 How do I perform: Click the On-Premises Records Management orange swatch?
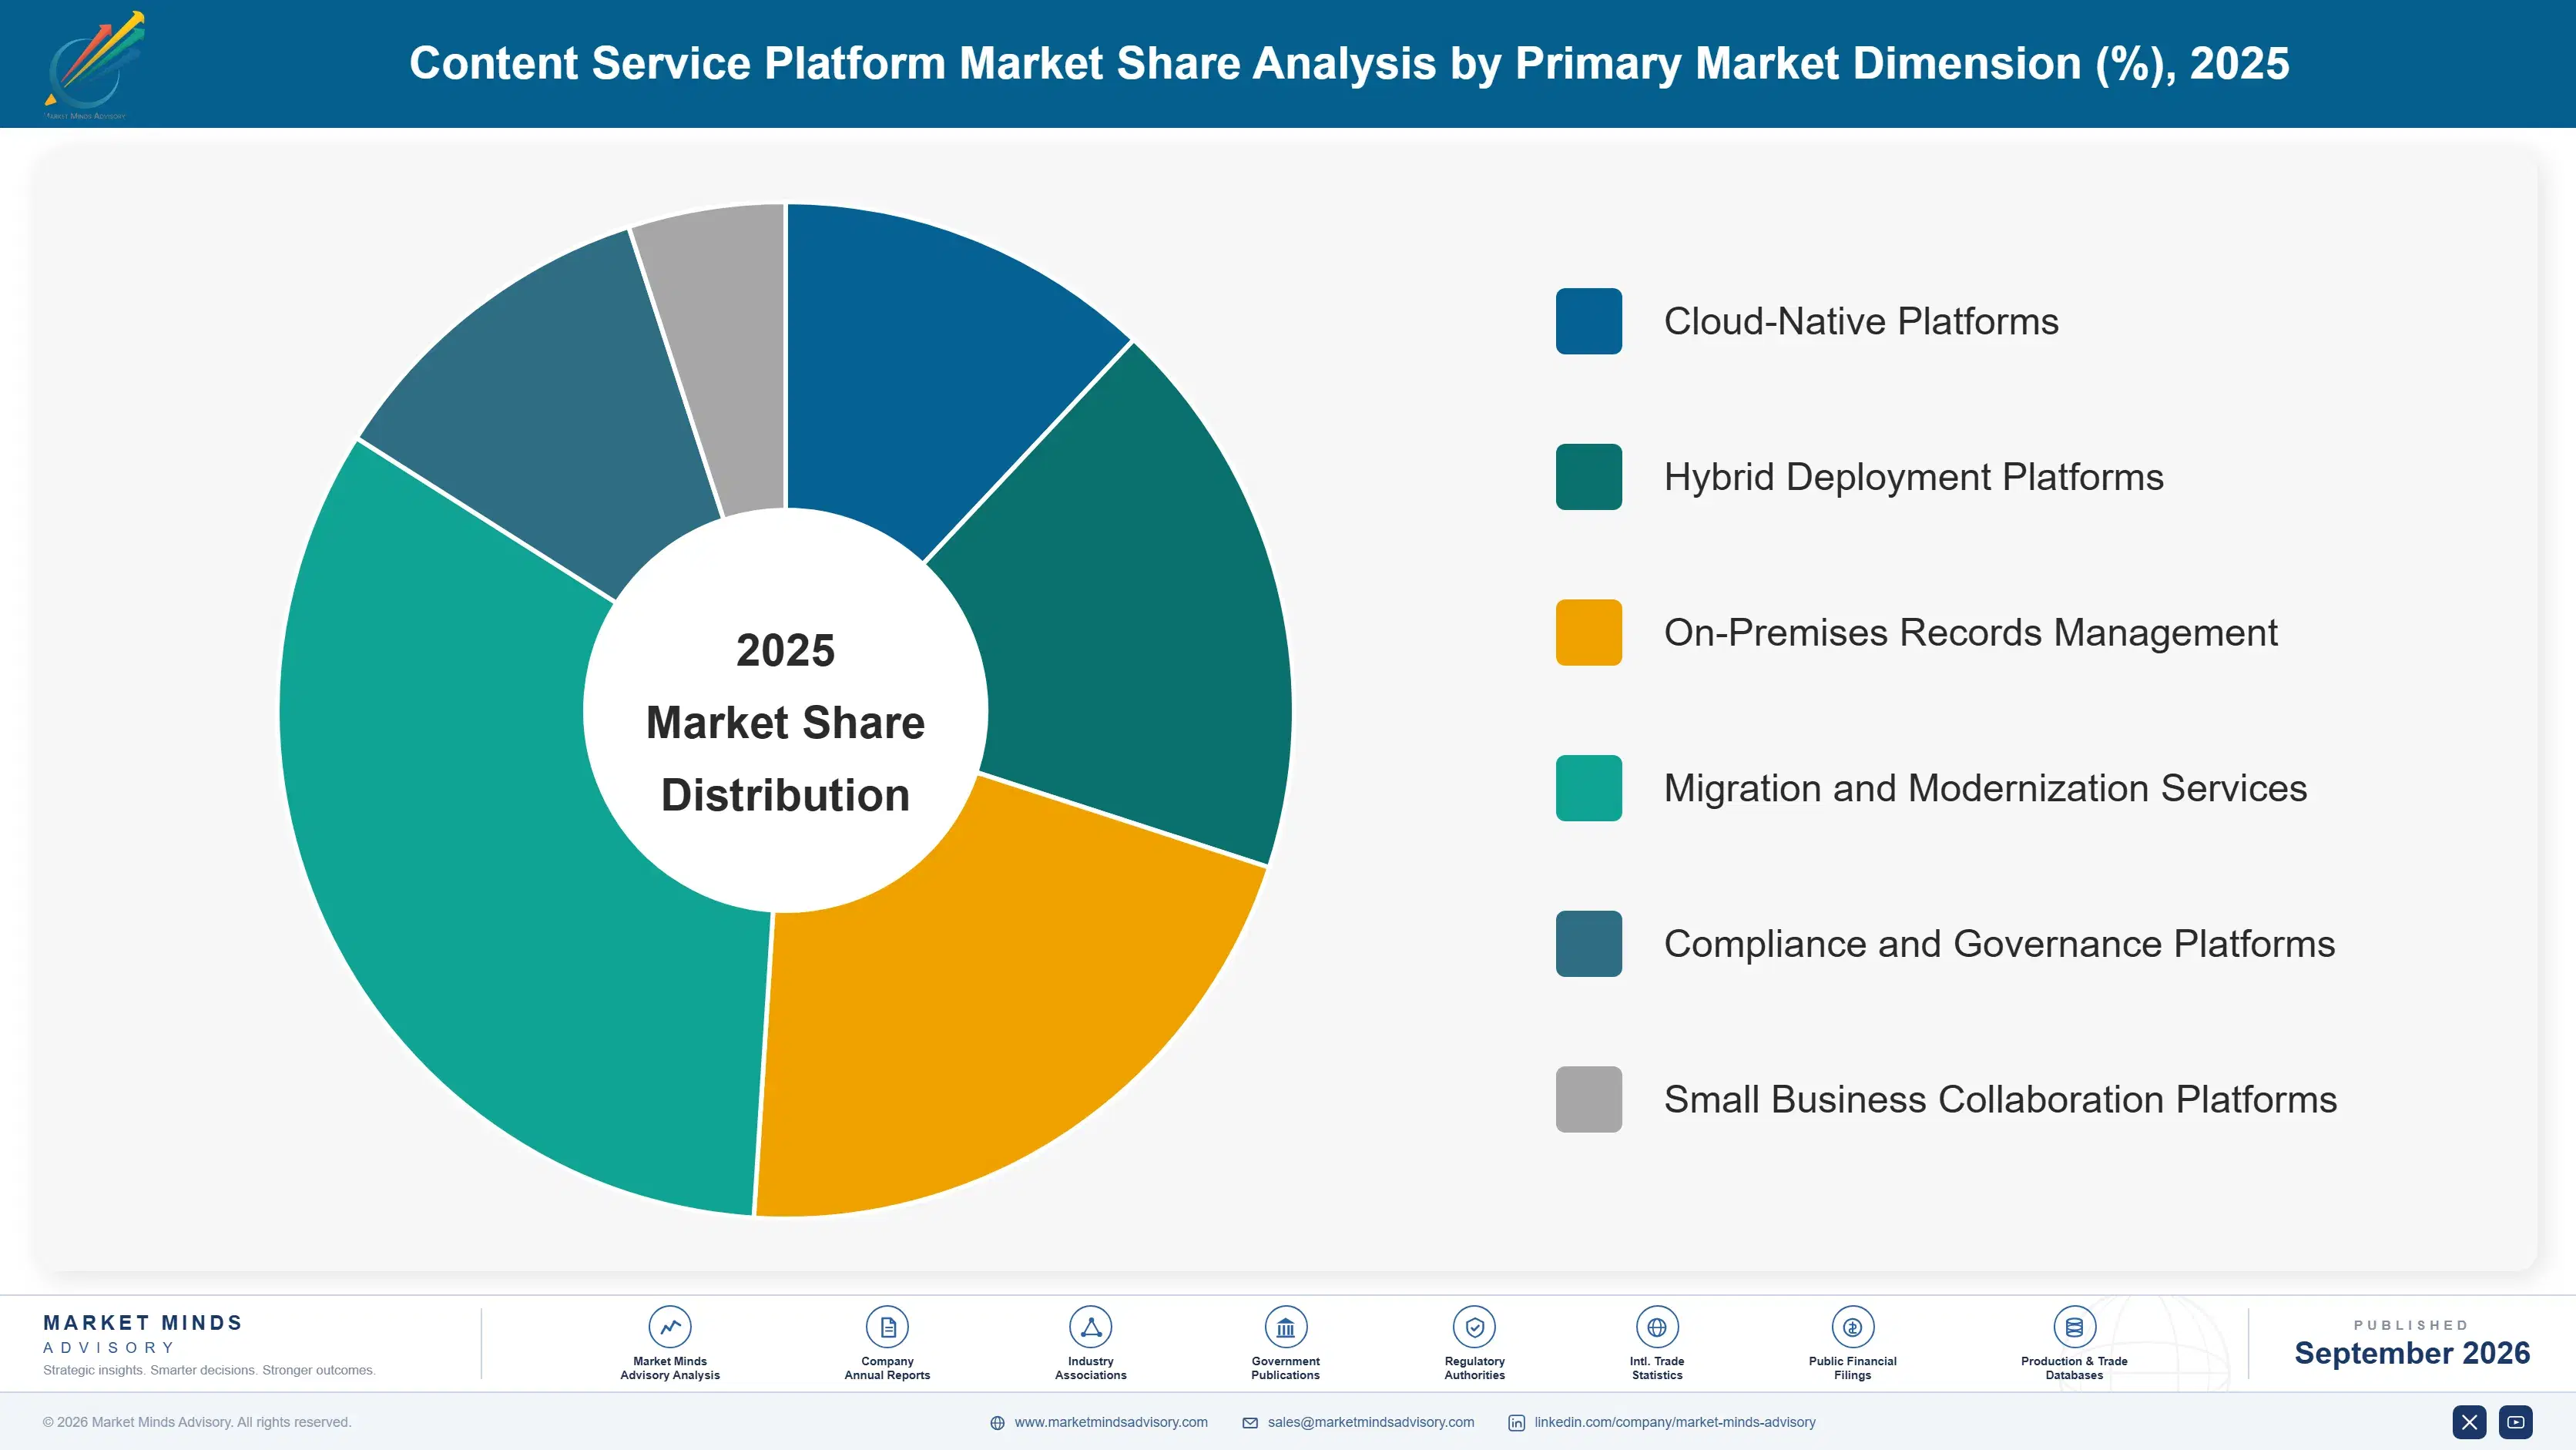(1589, 632)
